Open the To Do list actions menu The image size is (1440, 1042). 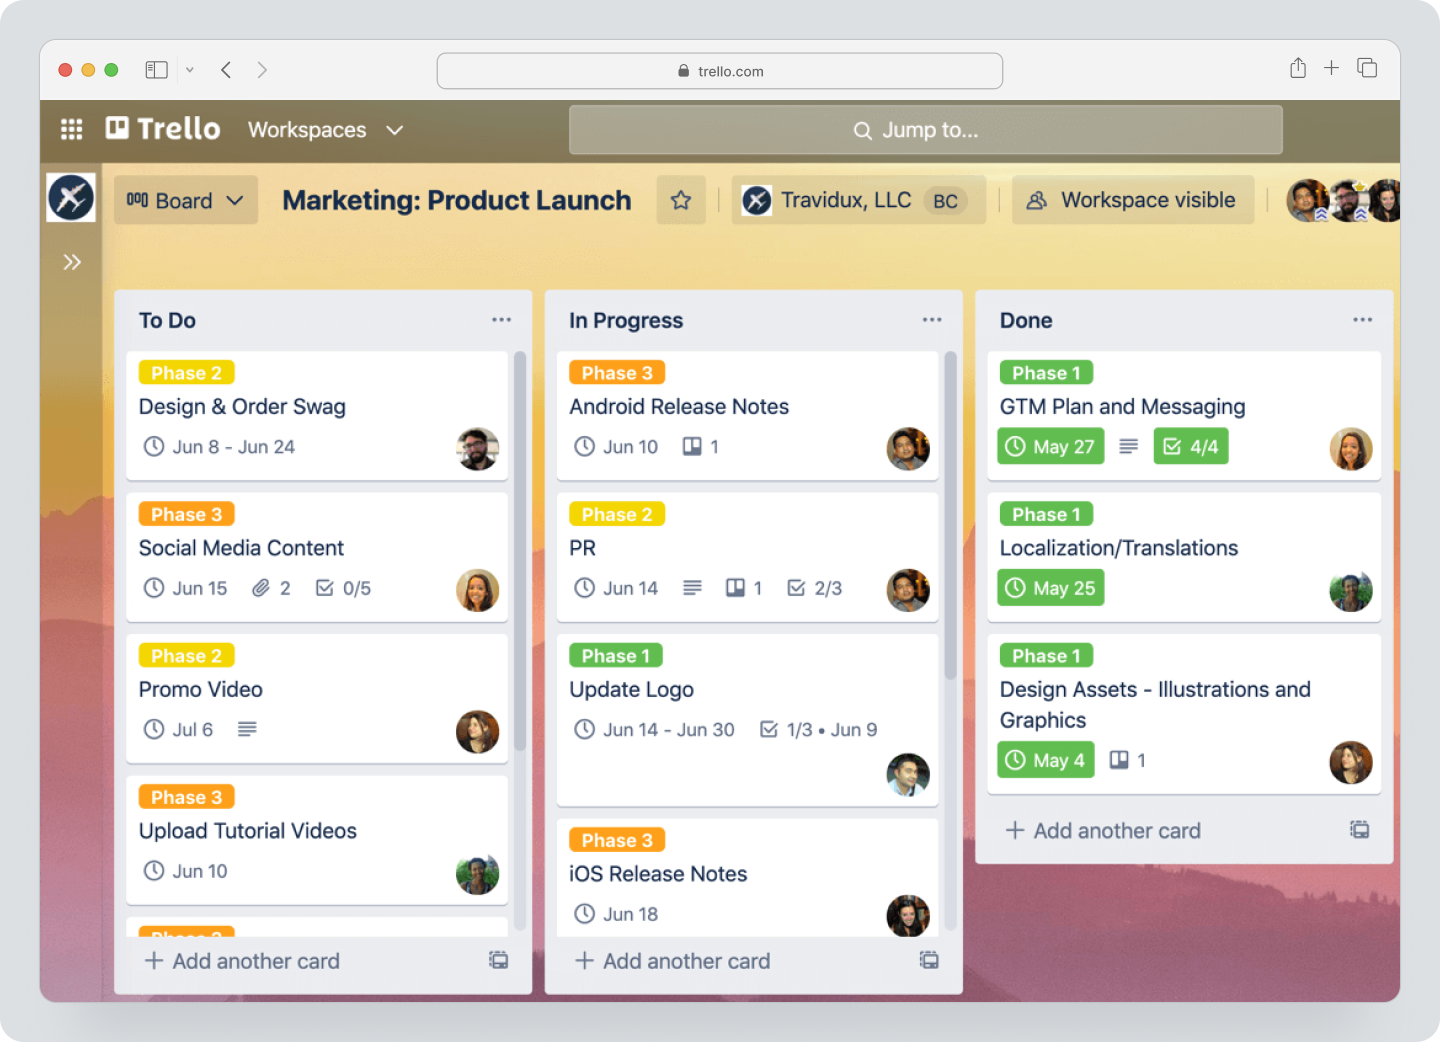(x=501, y=318)
